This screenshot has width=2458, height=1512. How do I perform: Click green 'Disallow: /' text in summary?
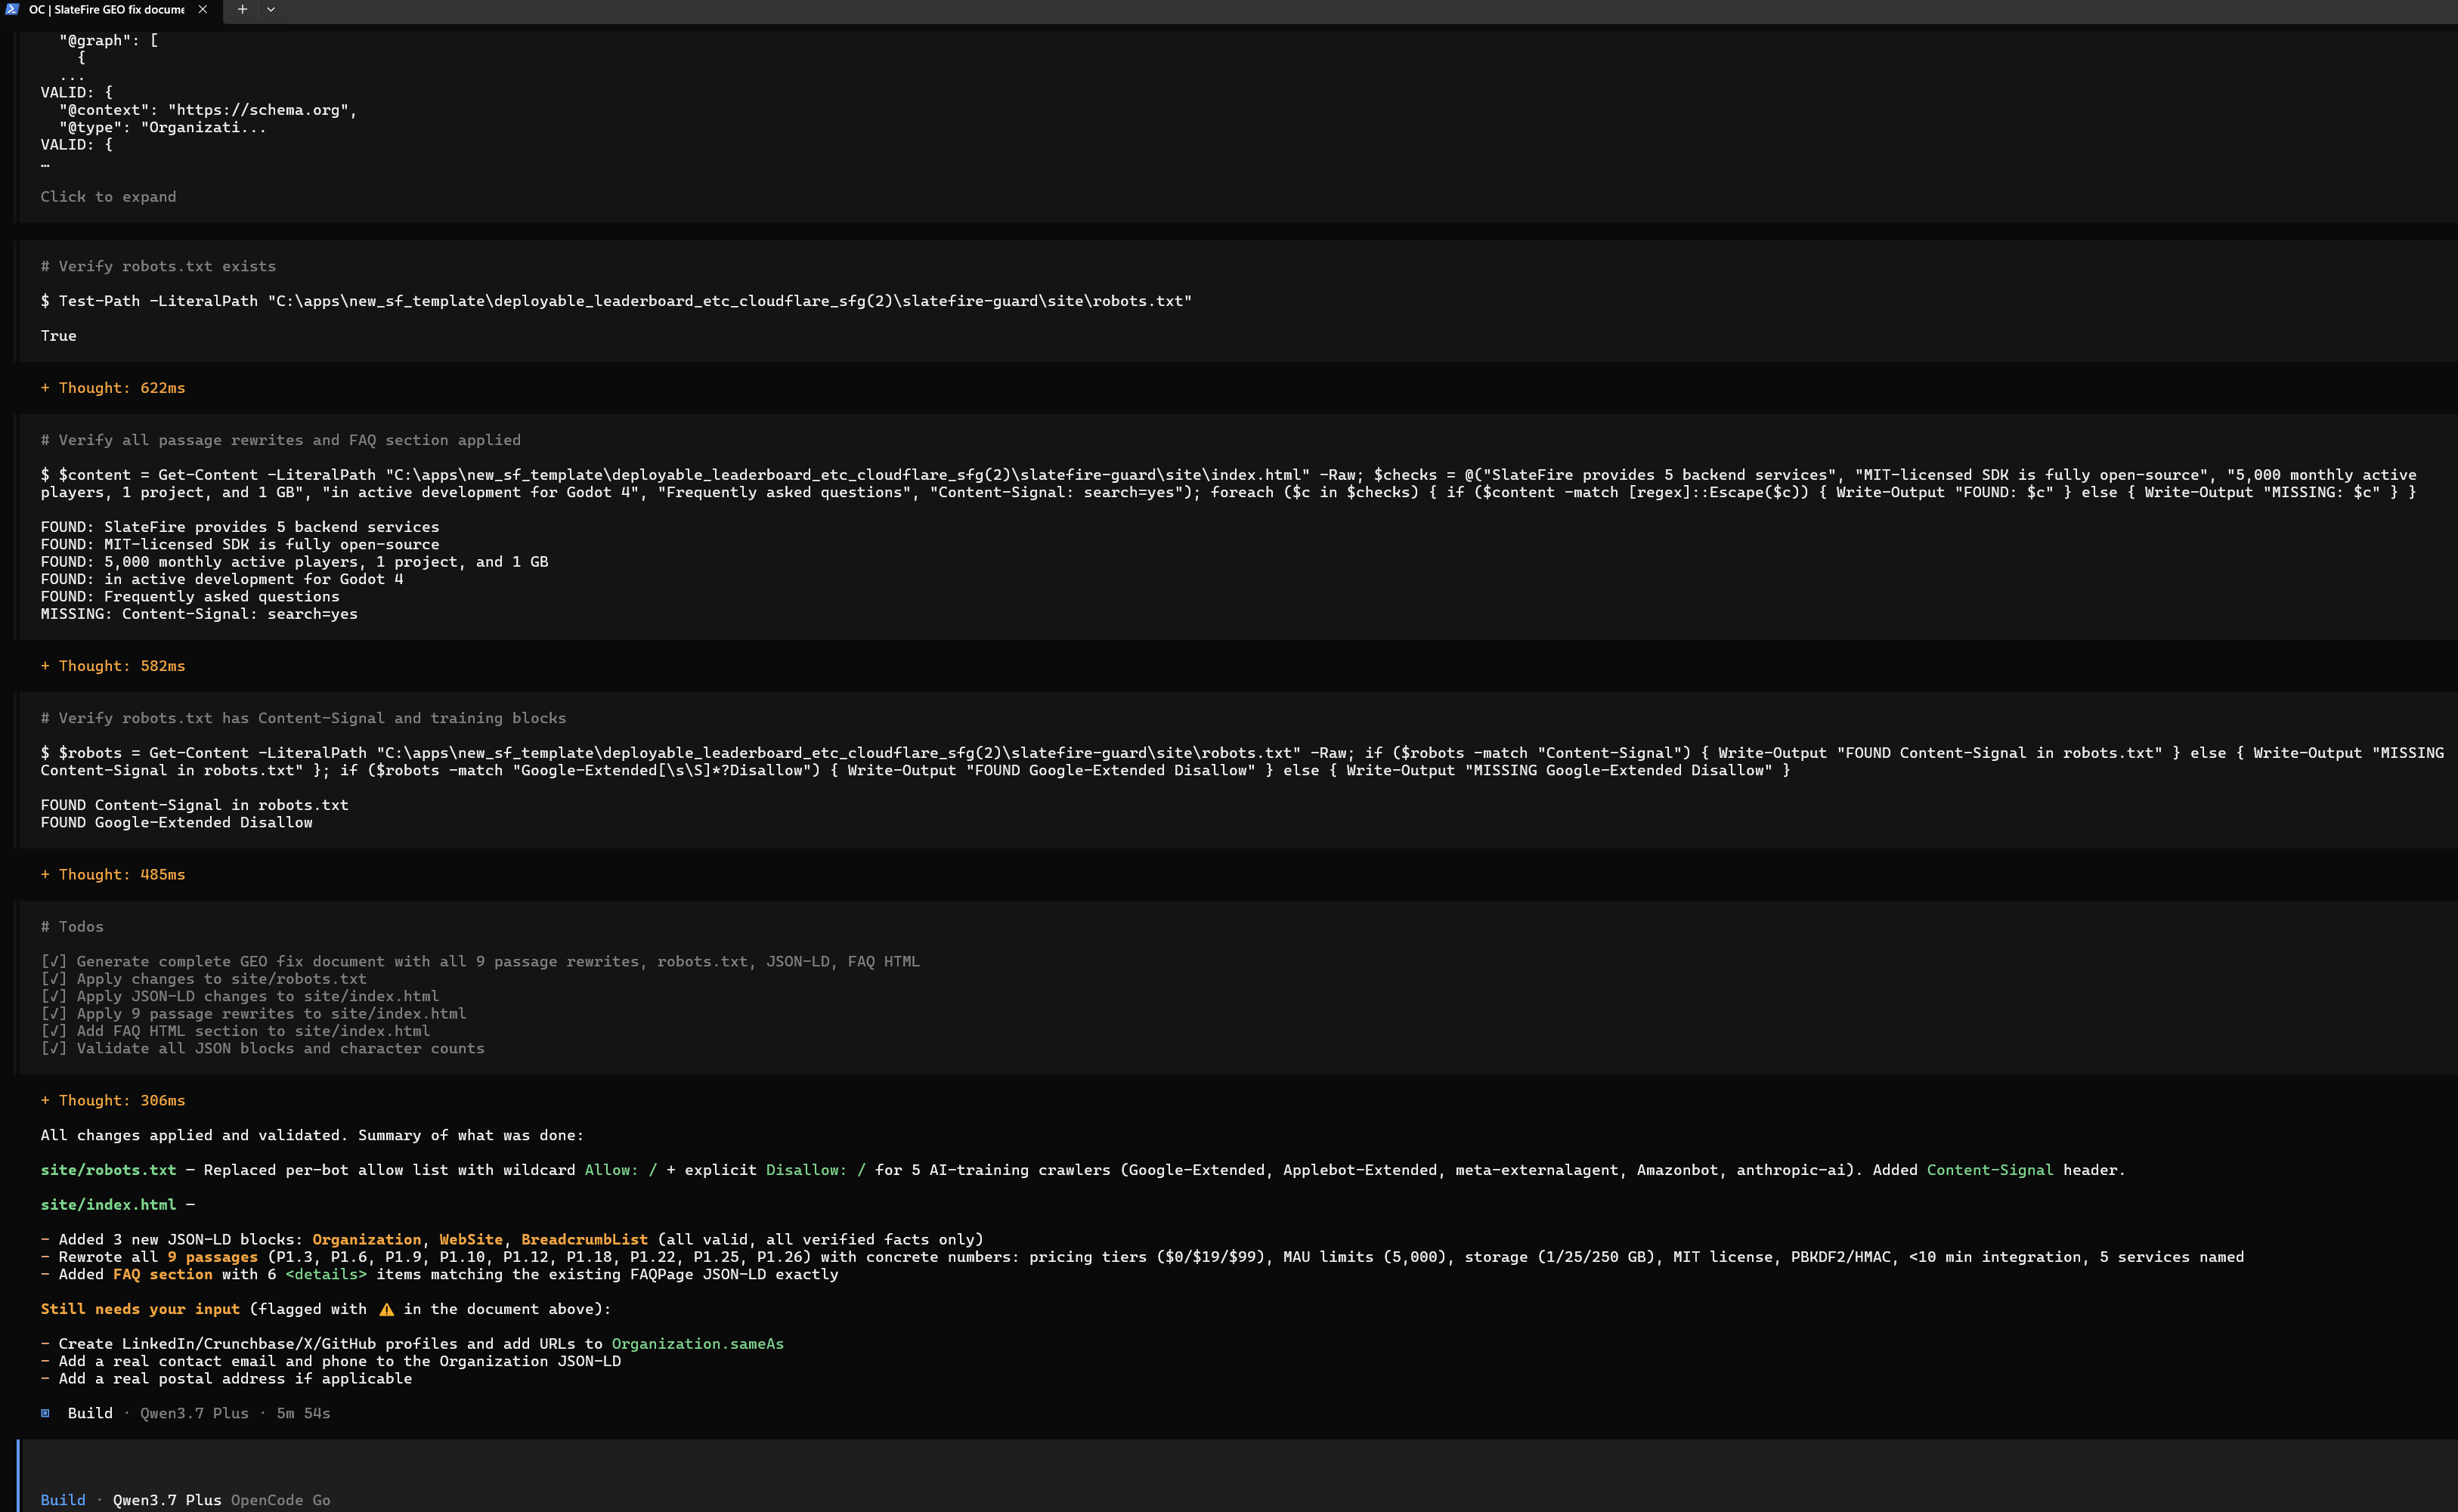tap(816, 1170)
